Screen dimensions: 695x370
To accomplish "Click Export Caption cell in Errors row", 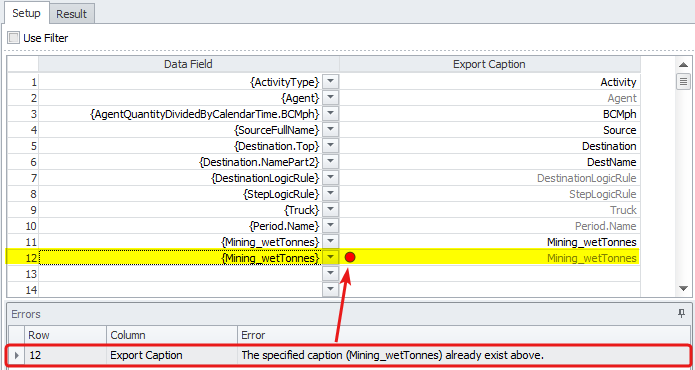I will [172, 355].
